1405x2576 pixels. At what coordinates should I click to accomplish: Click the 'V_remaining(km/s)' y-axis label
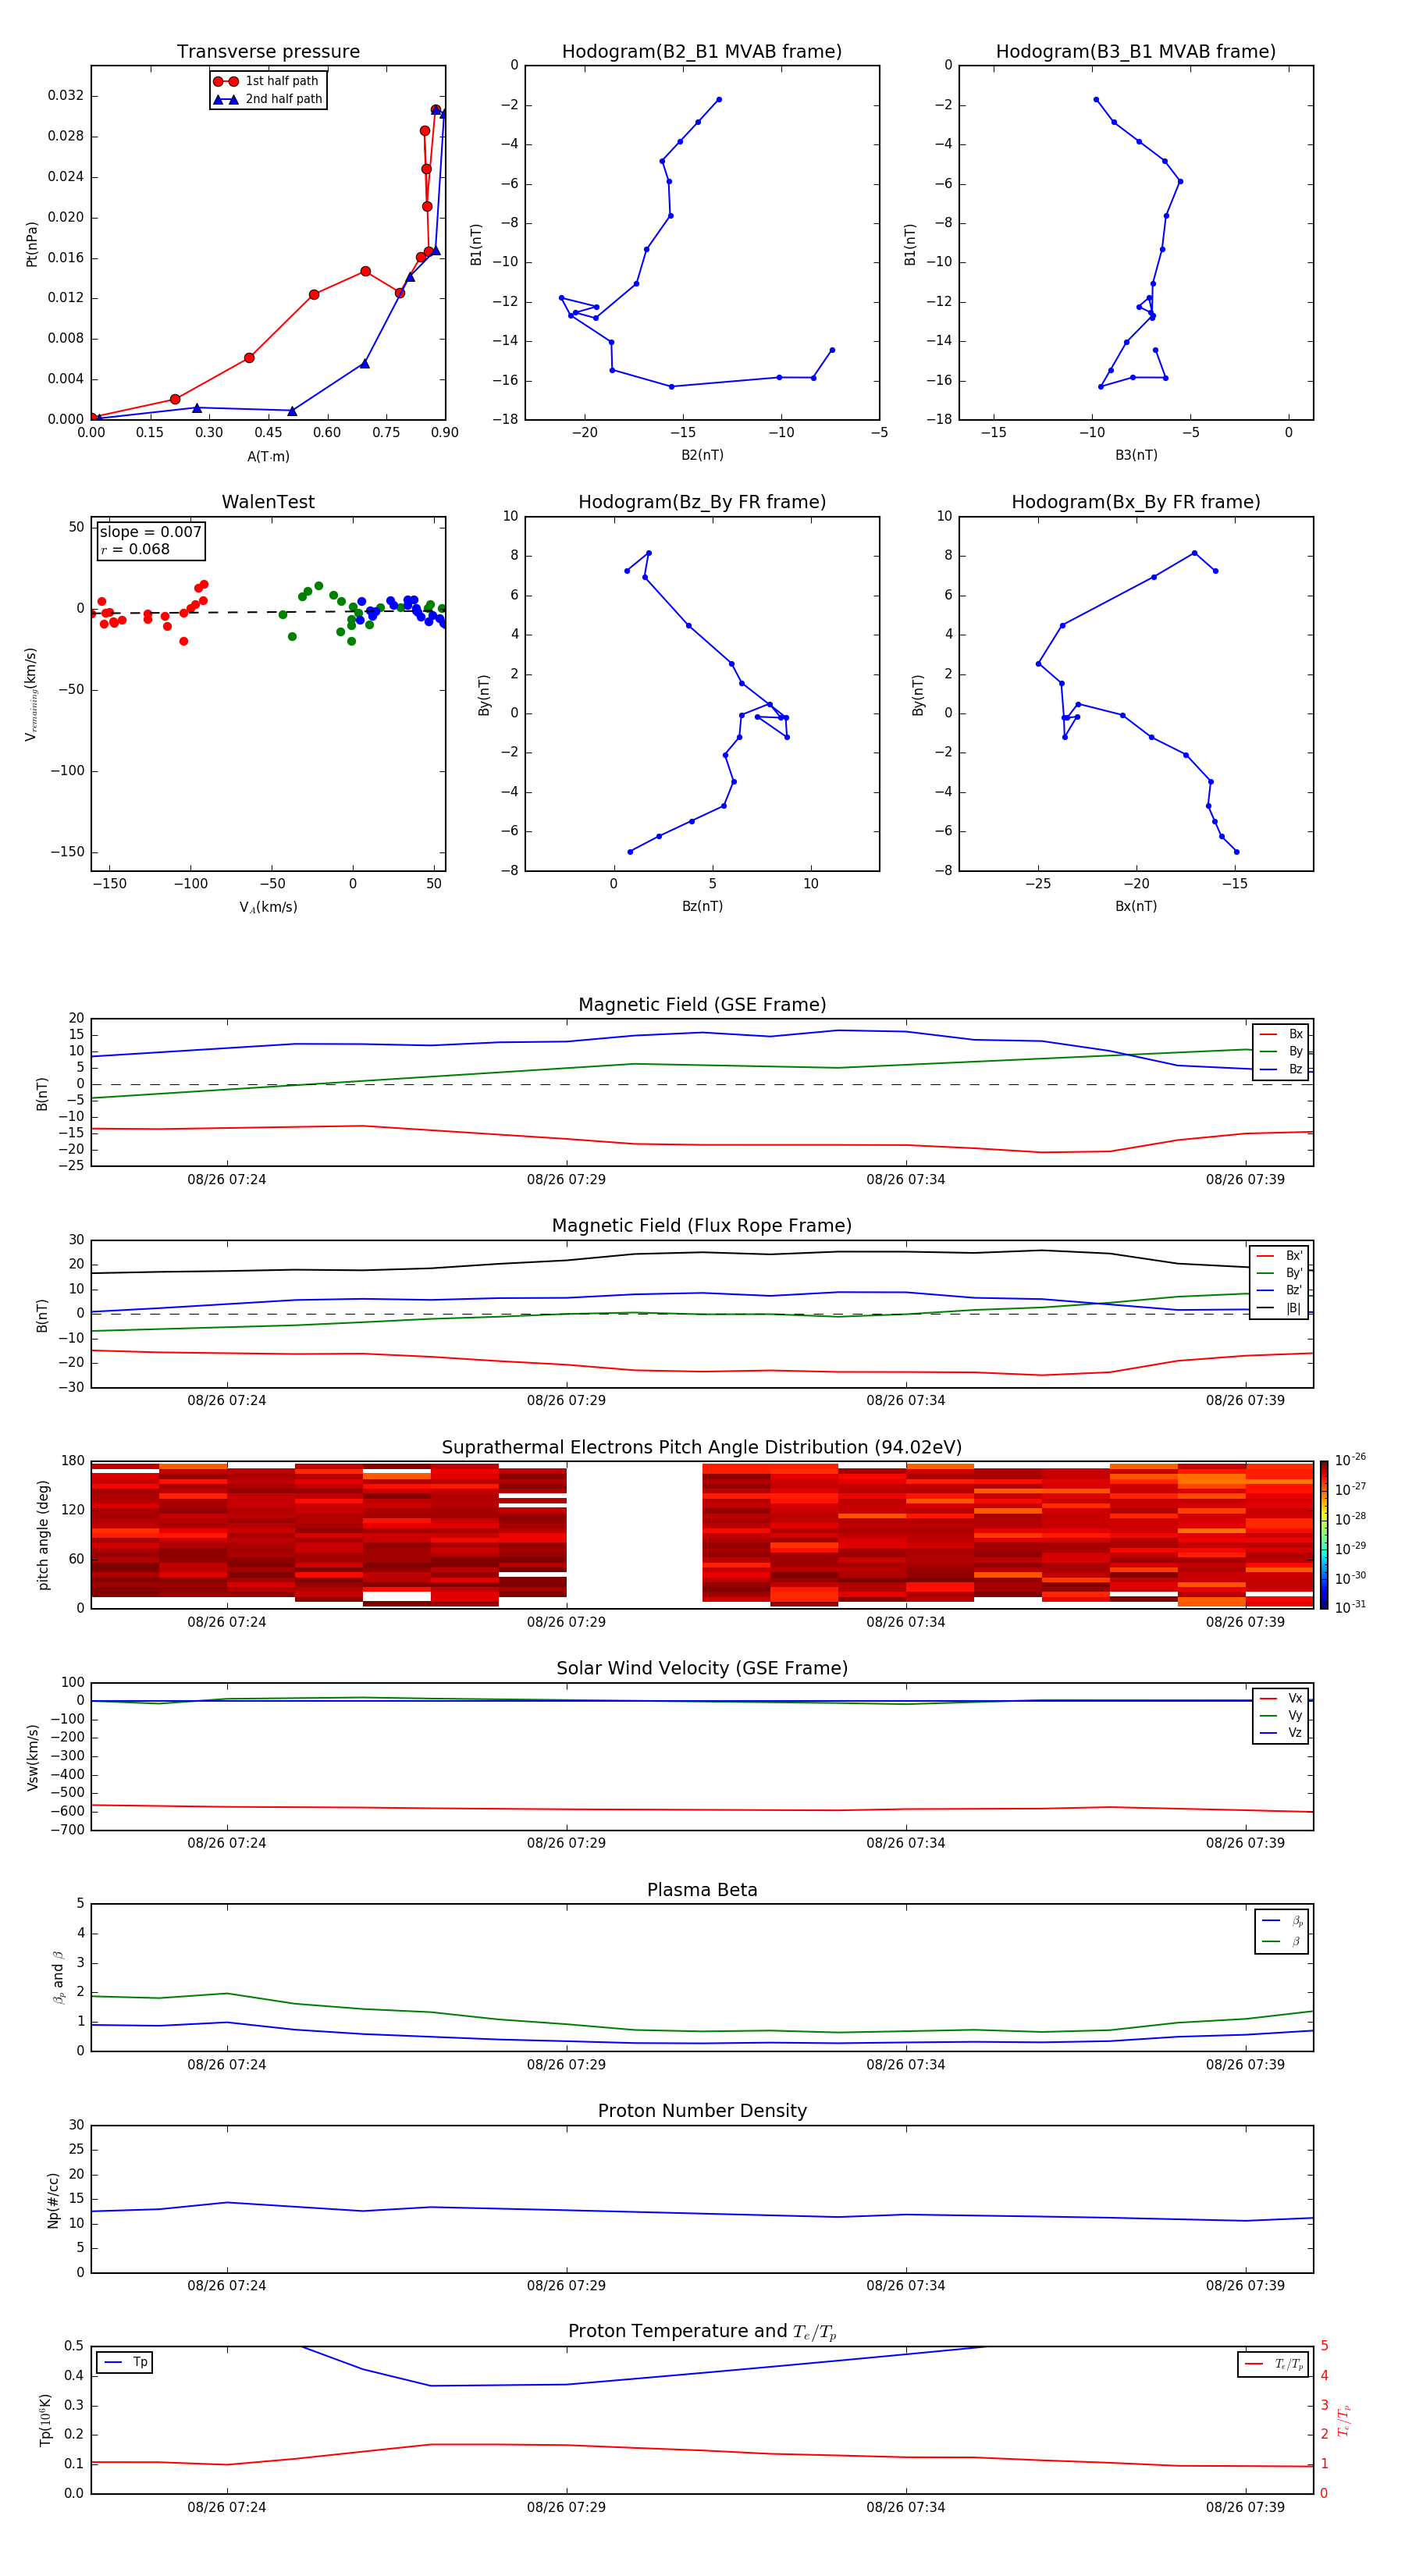32,694
